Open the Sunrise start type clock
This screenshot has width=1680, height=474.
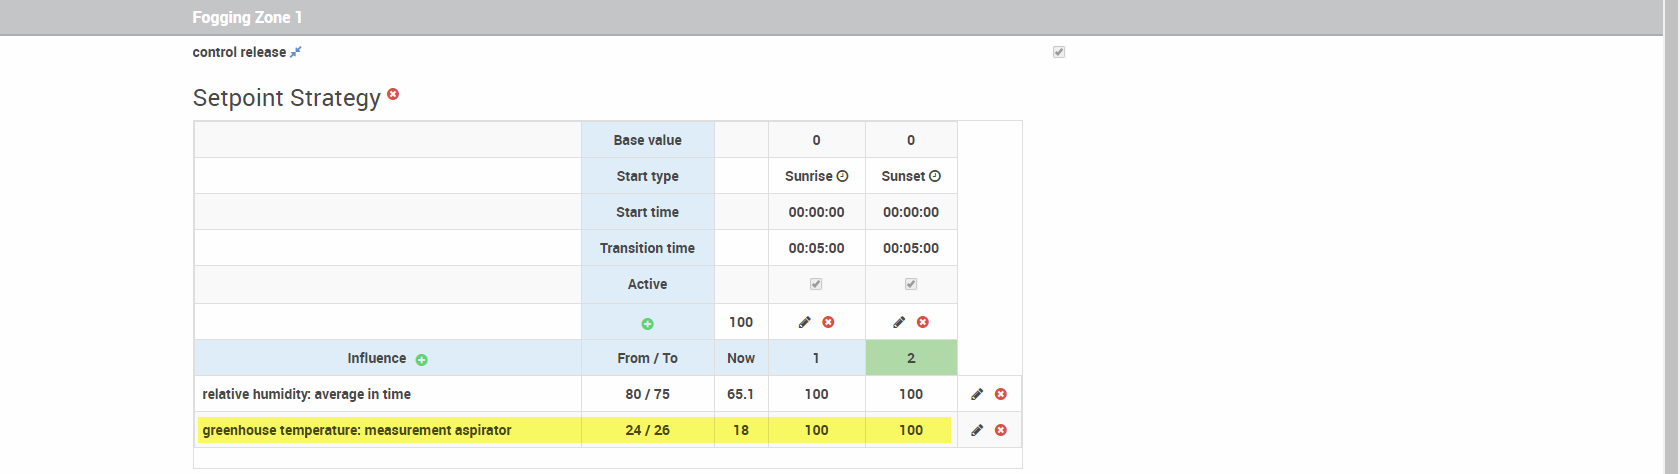click(x=842, y=176)
